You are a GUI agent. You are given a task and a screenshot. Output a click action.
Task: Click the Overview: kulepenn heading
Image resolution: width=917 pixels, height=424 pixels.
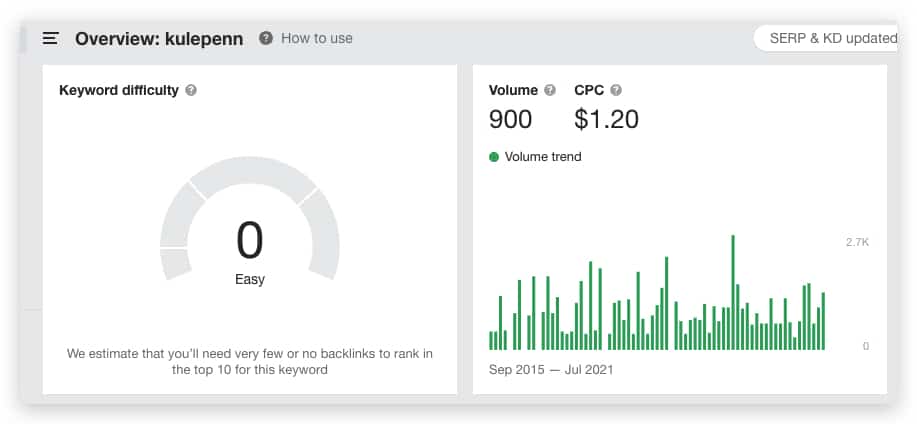[x=159, y=39]
